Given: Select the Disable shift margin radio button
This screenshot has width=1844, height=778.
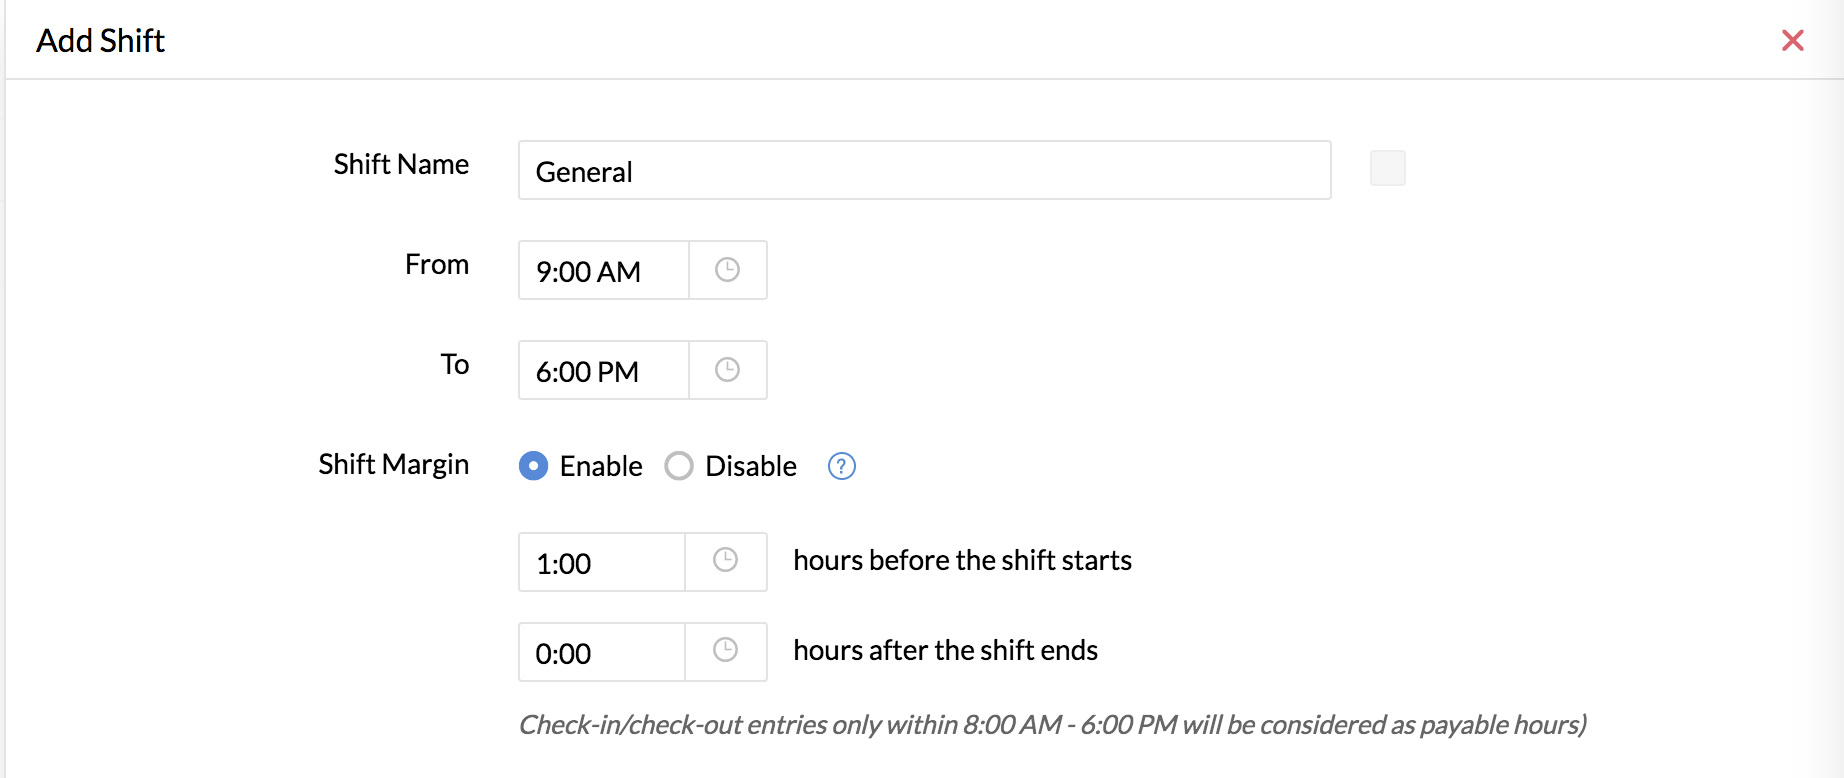Looking at the screenshot, I should point(679,466).
